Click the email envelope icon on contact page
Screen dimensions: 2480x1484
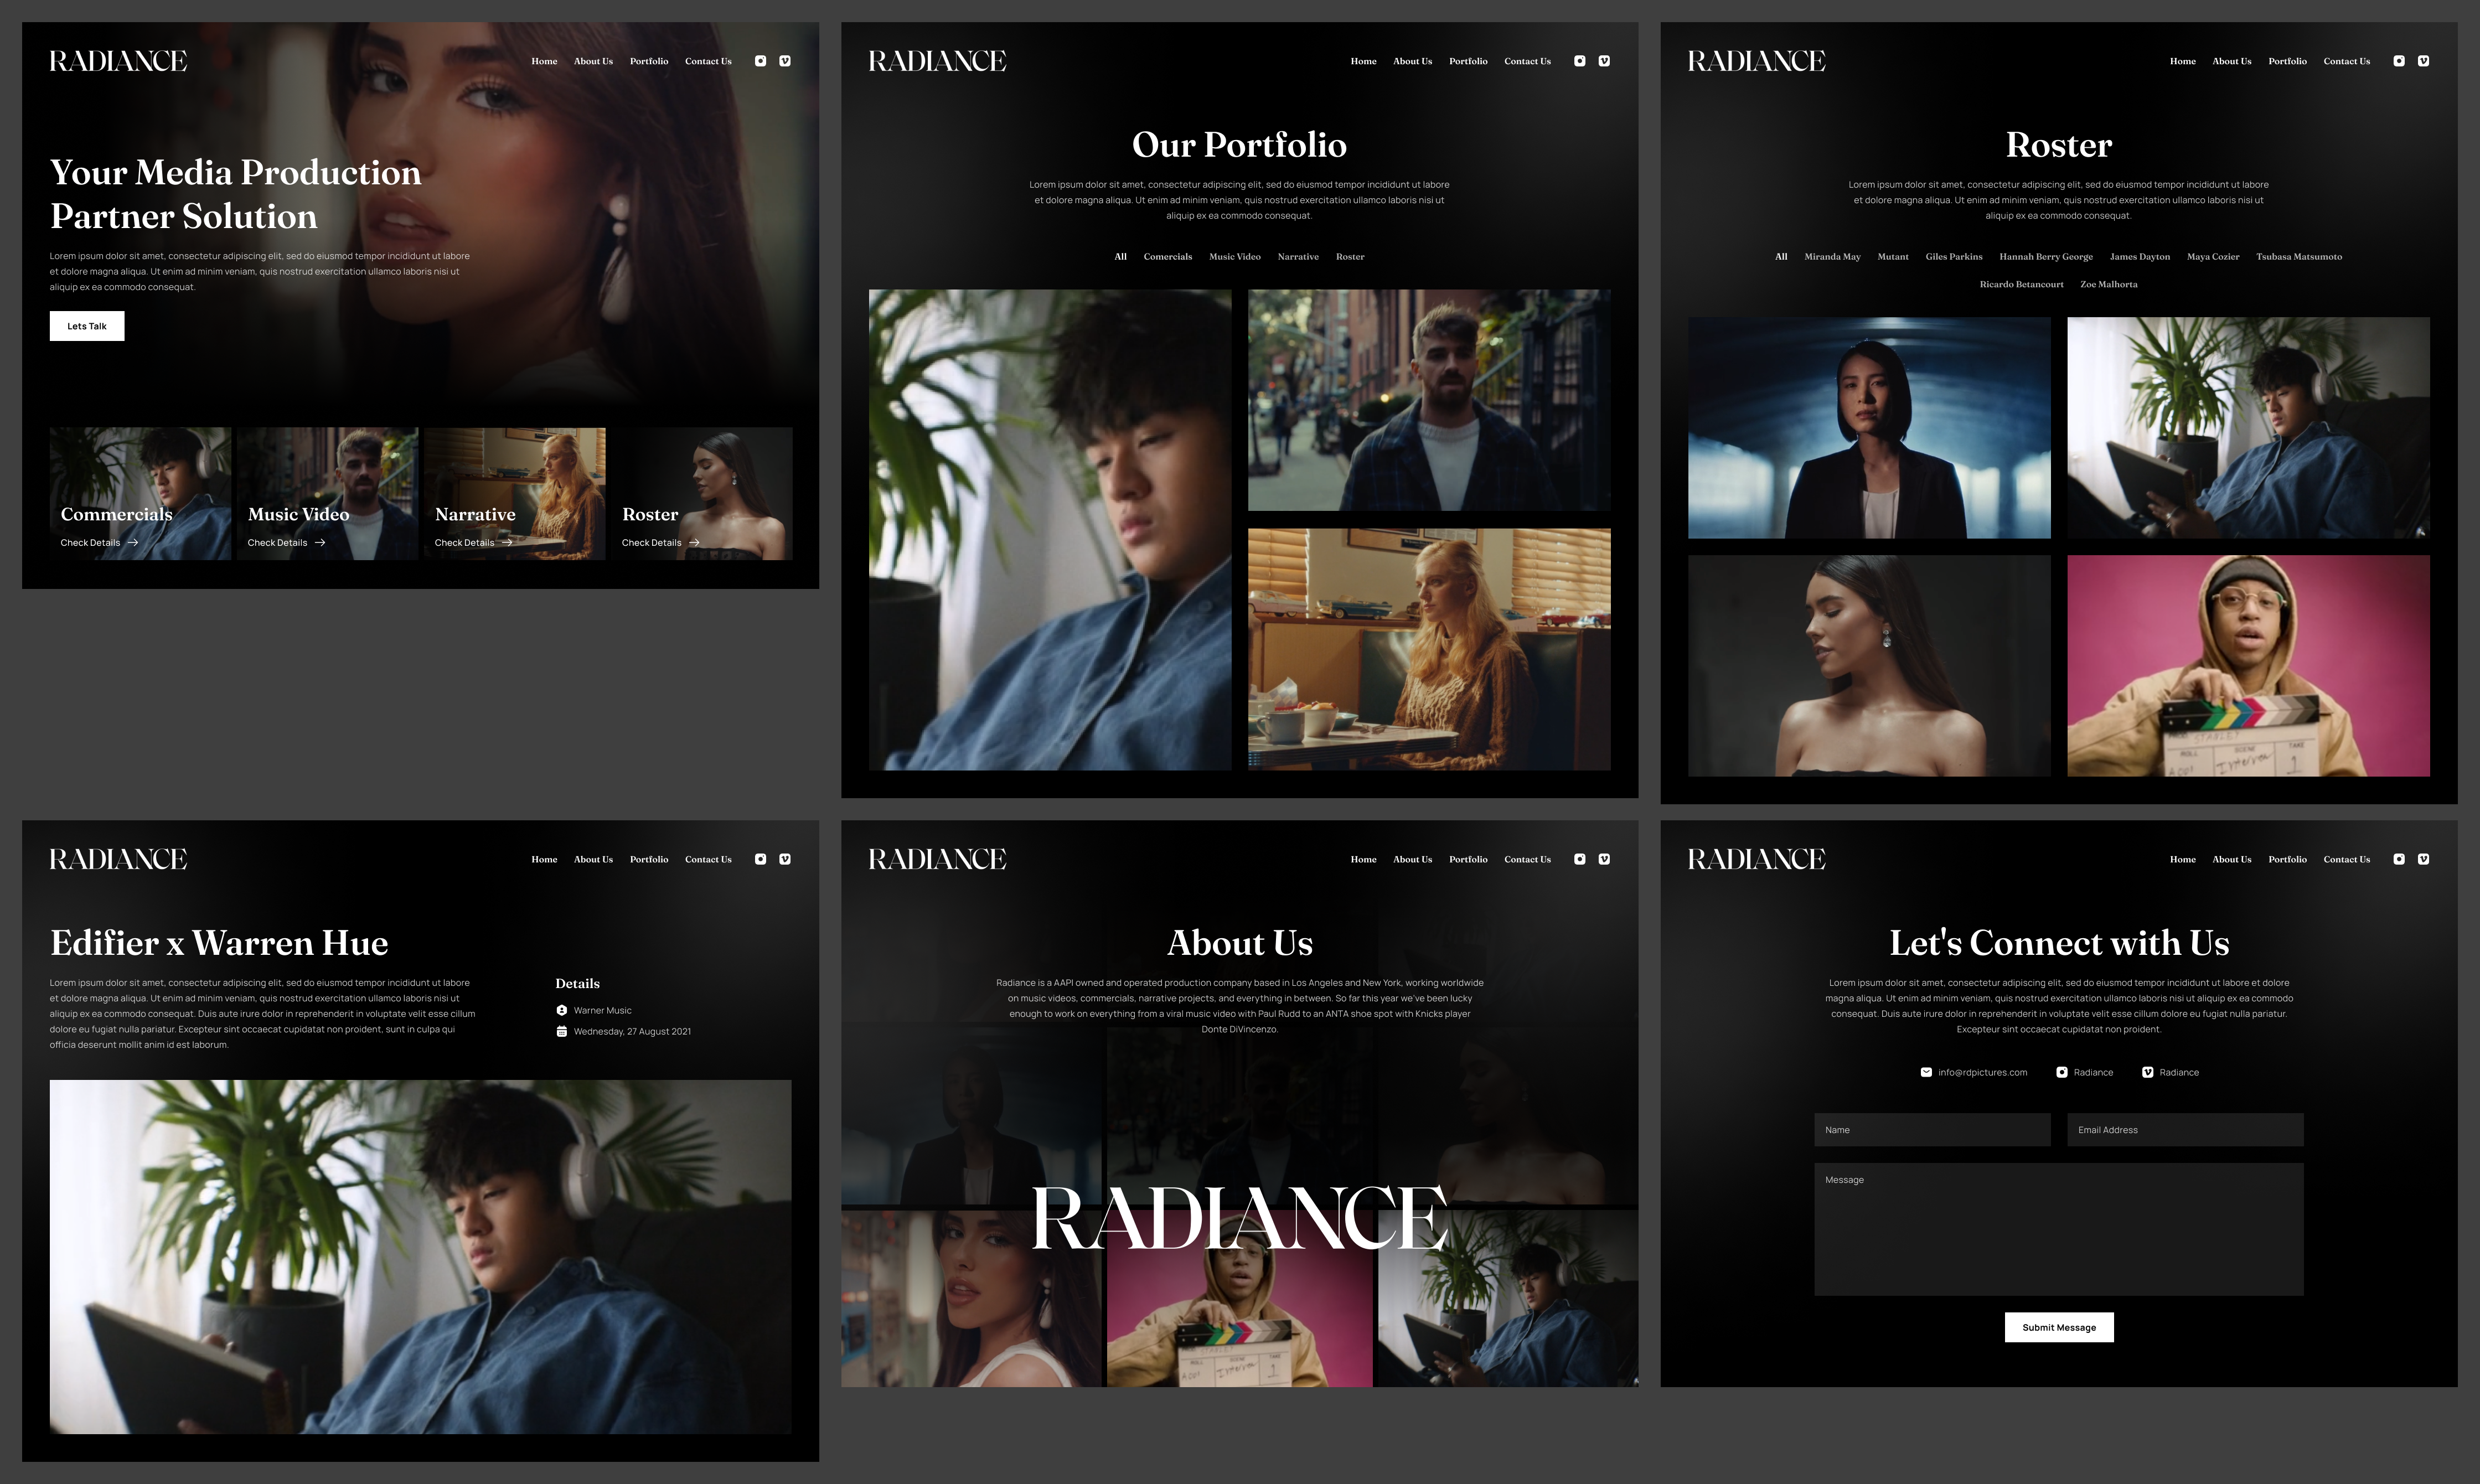(x=1926, y=1071)
